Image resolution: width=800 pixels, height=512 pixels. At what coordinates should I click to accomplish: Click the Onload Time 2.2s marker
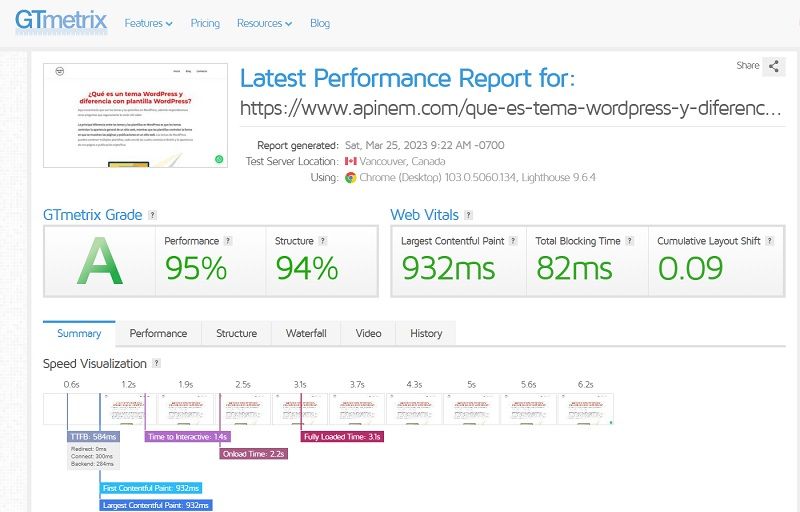254,454
